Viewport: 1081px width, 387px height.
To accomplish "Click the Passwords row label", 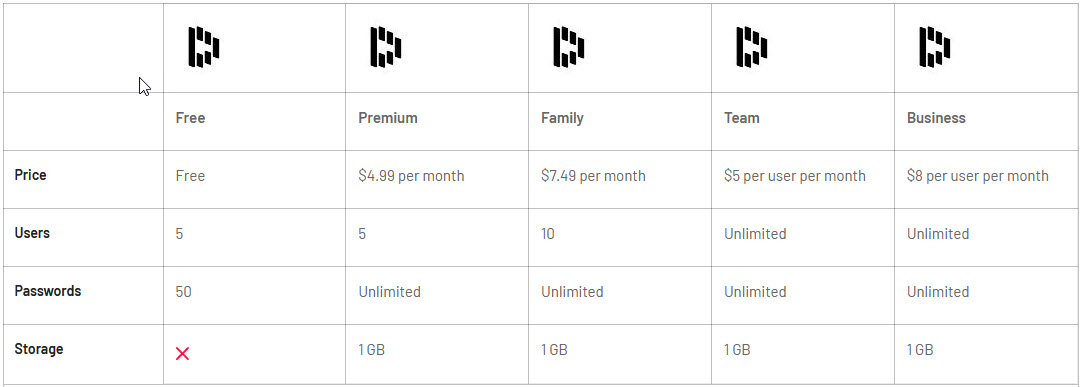I will click(x=48, y=290).
